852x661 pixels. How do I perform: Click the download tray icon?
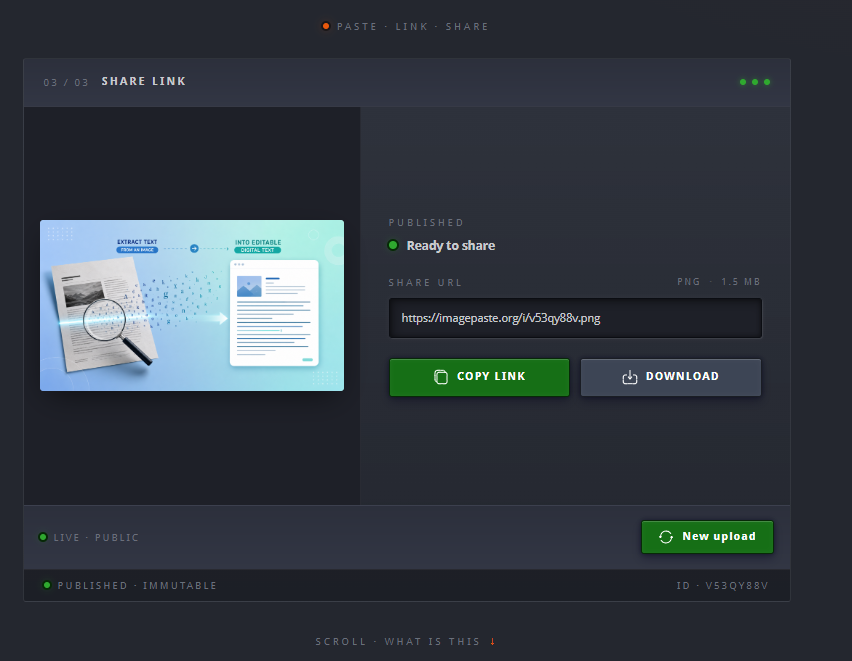(629, 377)
